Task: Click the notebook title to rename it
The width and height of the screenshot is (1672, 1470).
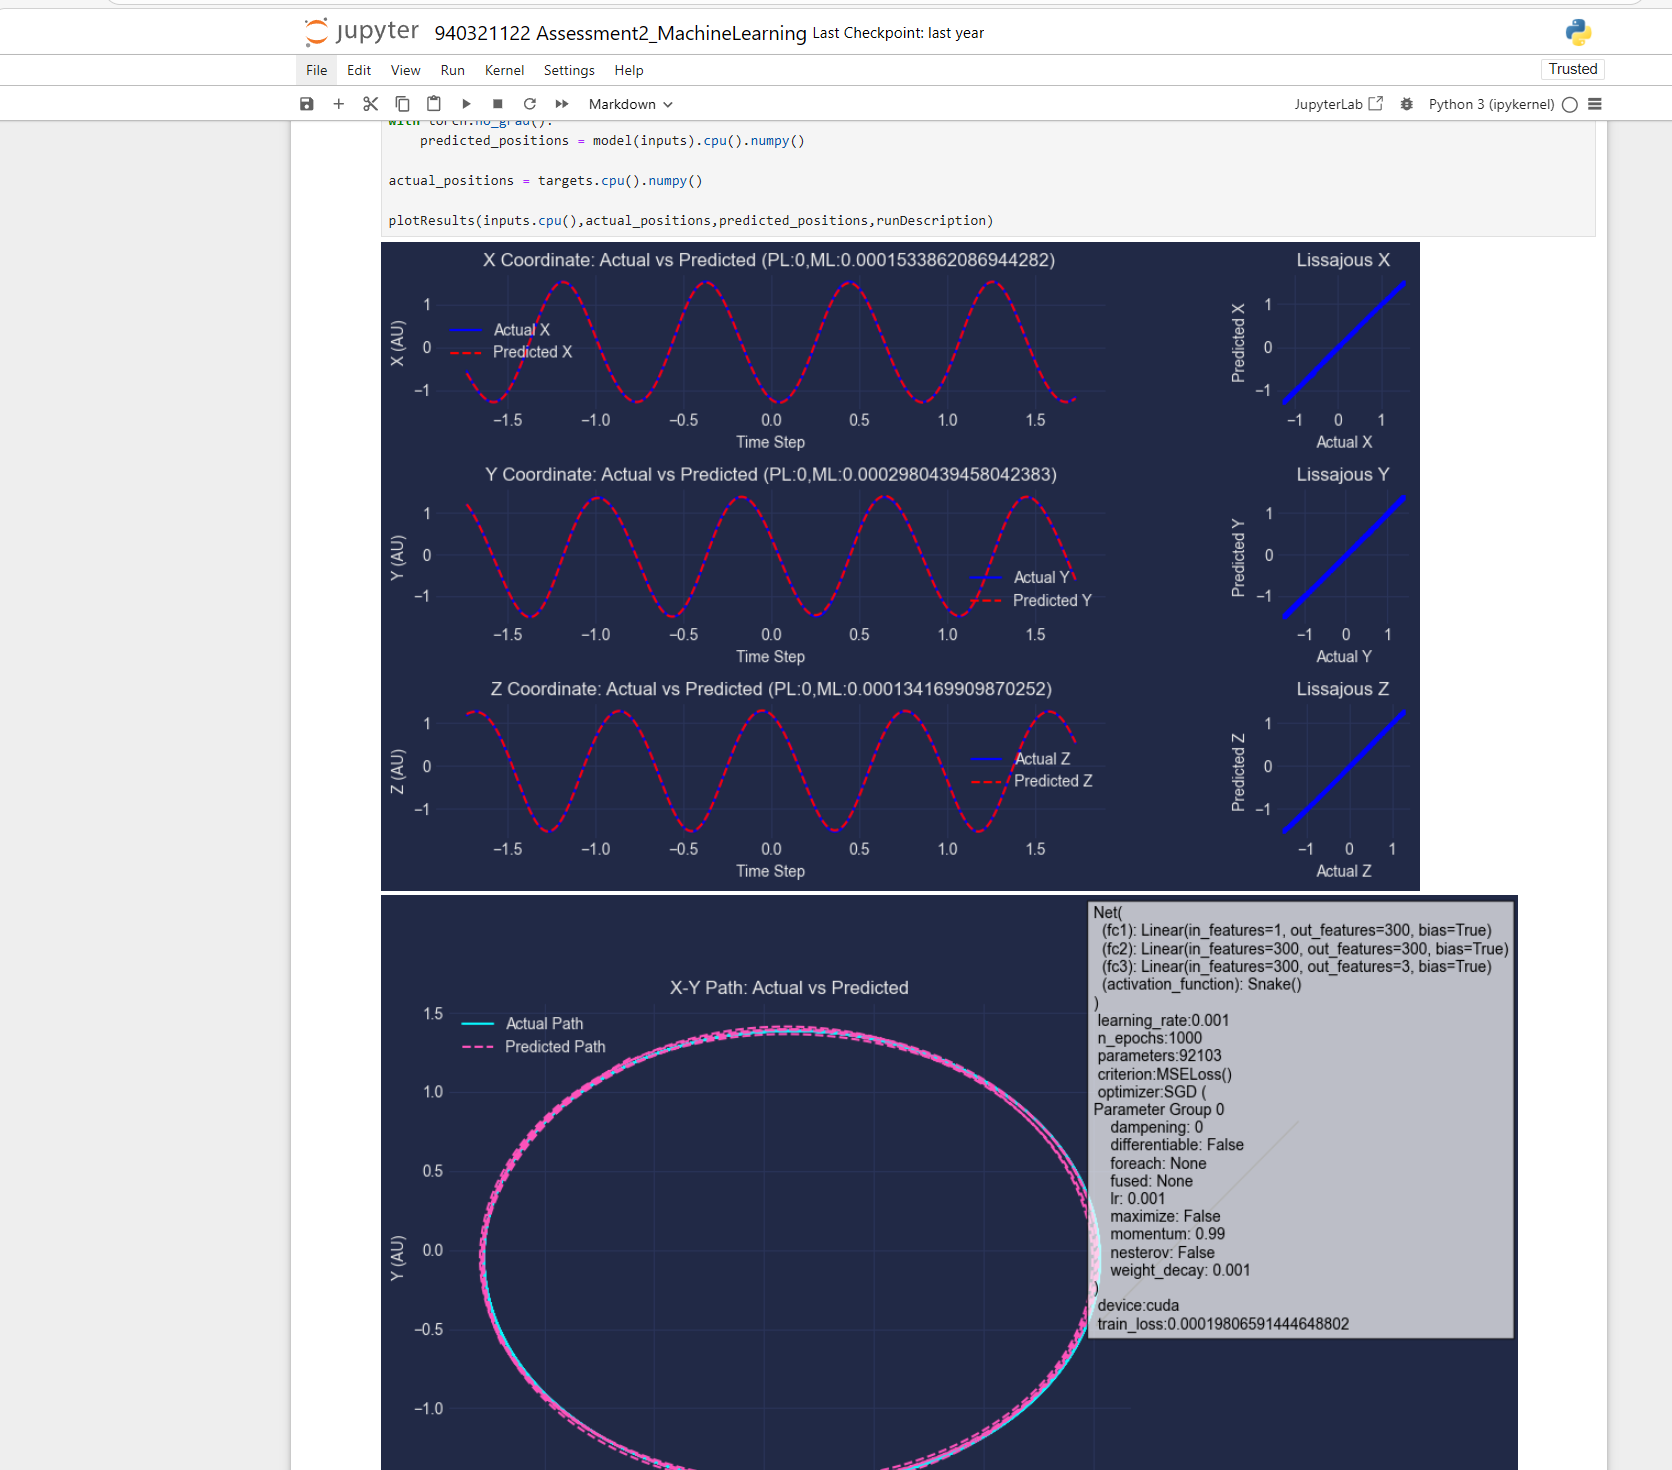Action: (618, 32)
